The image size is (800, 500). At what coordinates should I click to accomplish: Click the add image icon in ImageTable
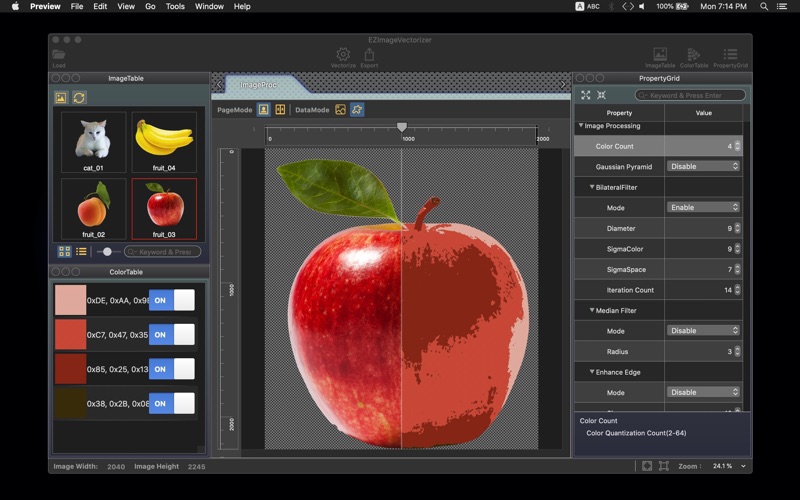click(x=61, y=97)
